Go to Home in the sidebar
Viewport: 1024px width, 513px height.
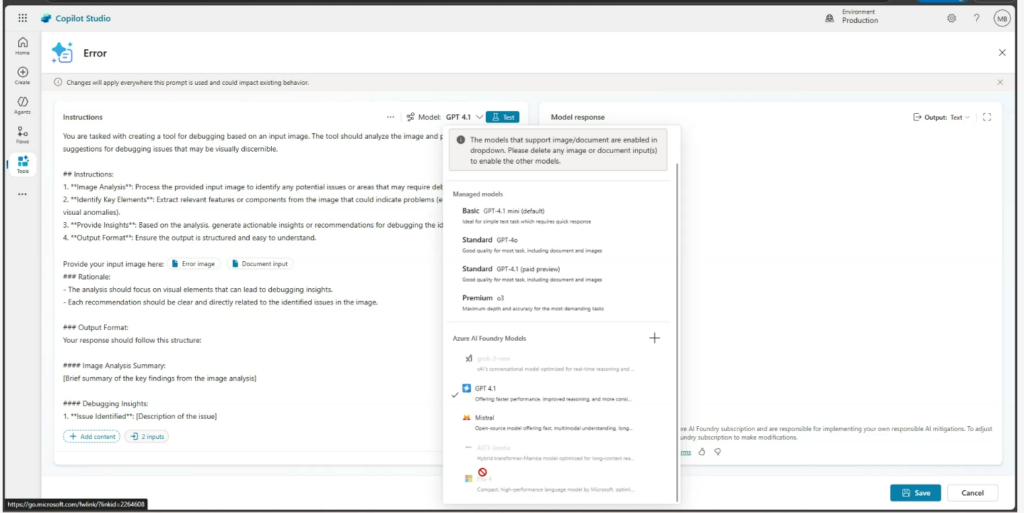(x=23, y=46)
